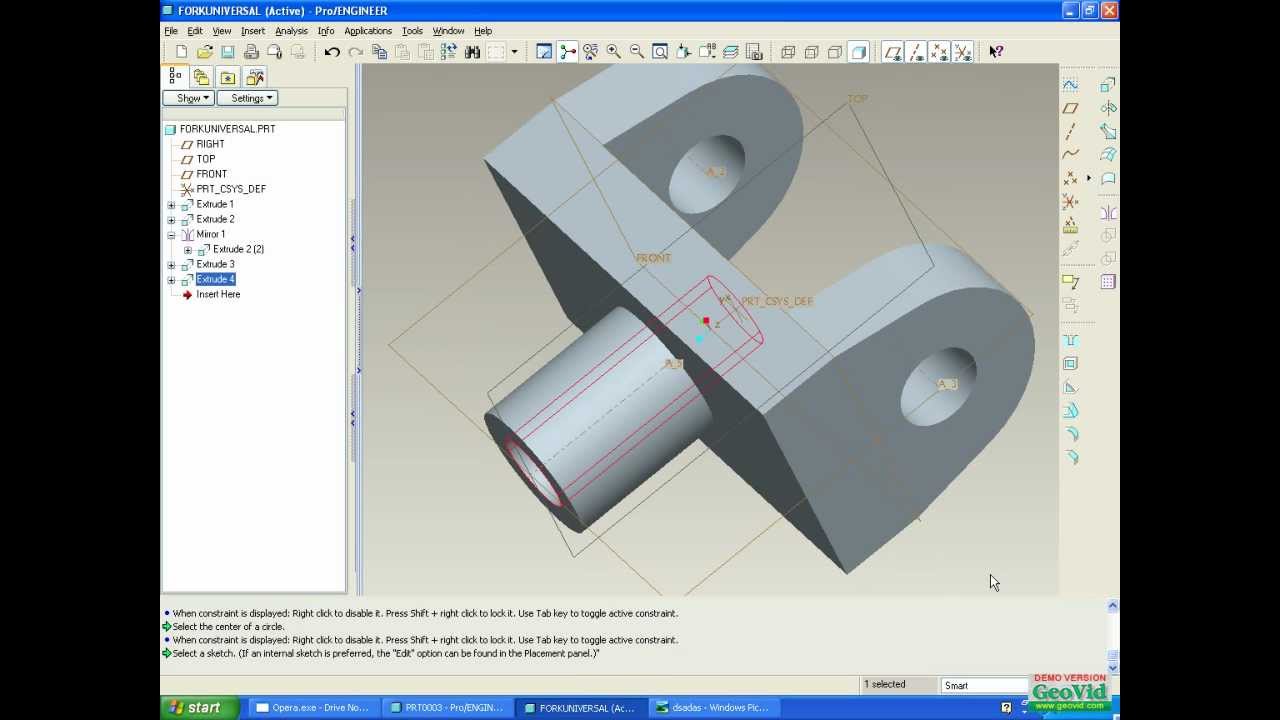Viewport: 1280px width, 720px height.
Task: Toggle datum axes display
Action: tap(916, 52)
